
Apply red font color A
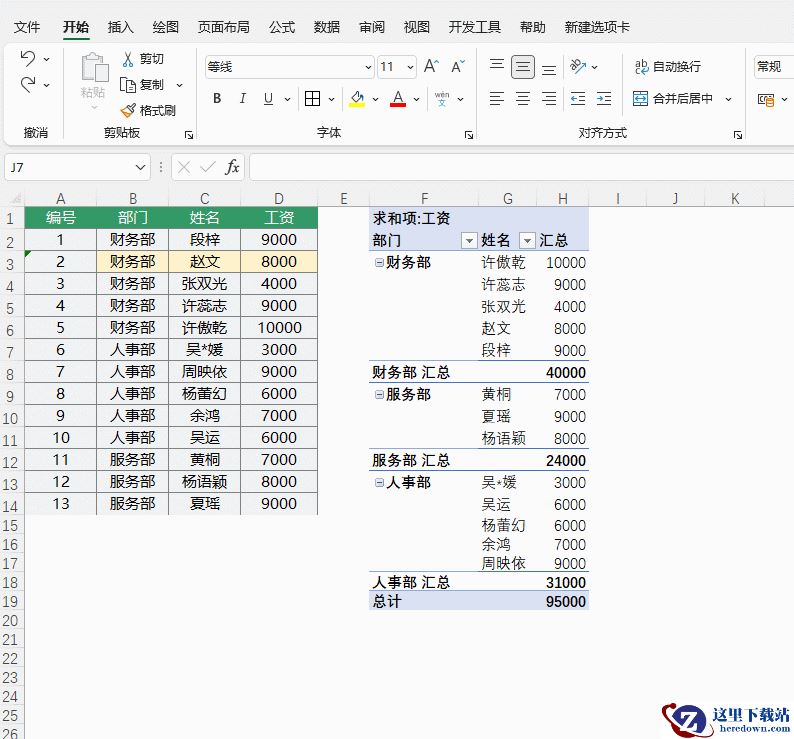[x=398, y=99]
